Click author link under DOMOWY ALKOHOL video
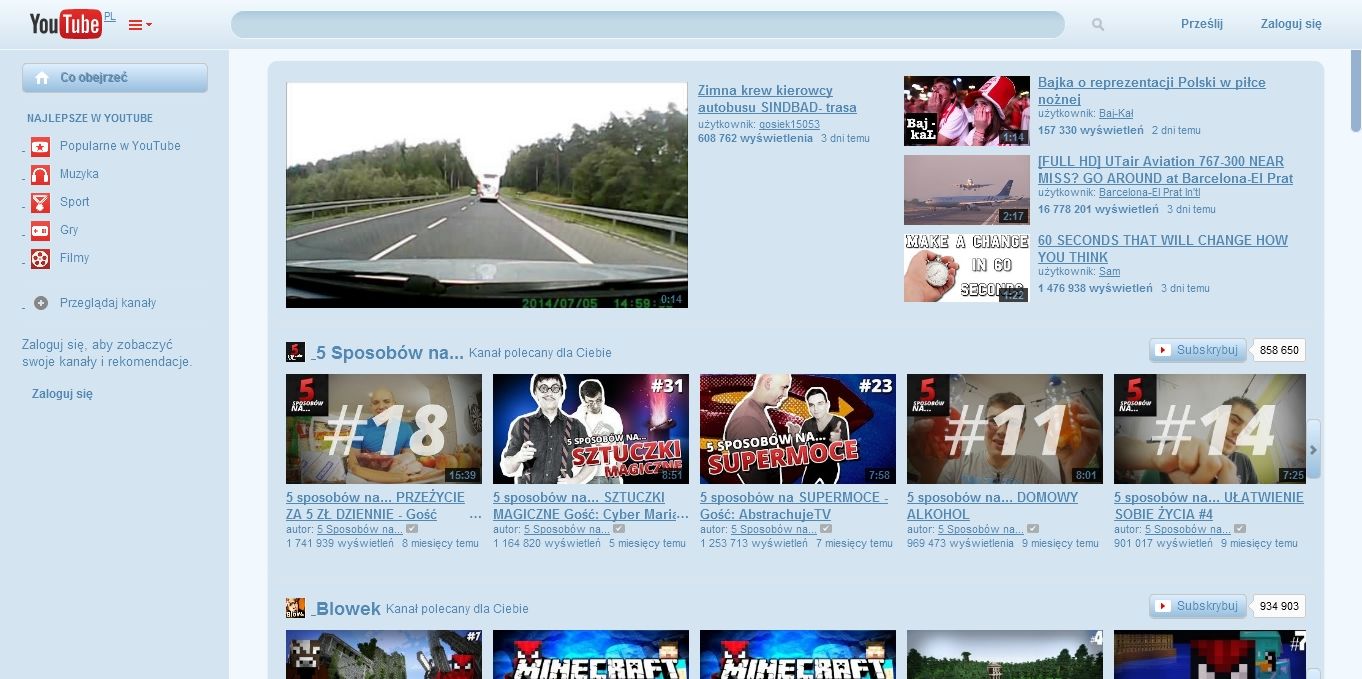Screen dimensions: 1362x679 (x=979, y=529)
